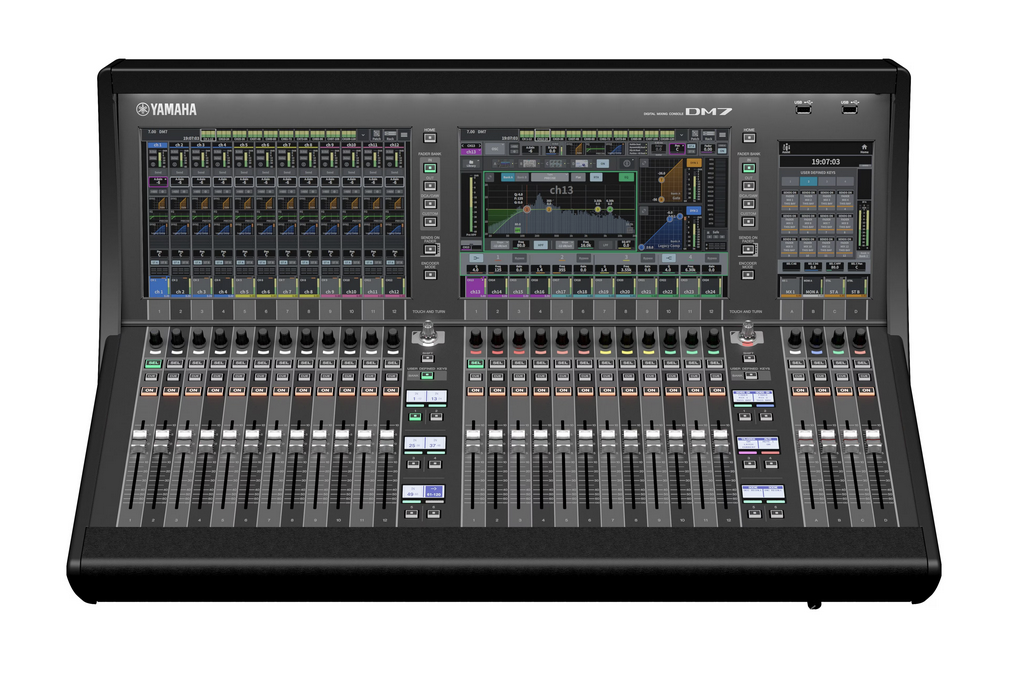Select the DYN1 tab beside the Gate graph

click(693, 163)
